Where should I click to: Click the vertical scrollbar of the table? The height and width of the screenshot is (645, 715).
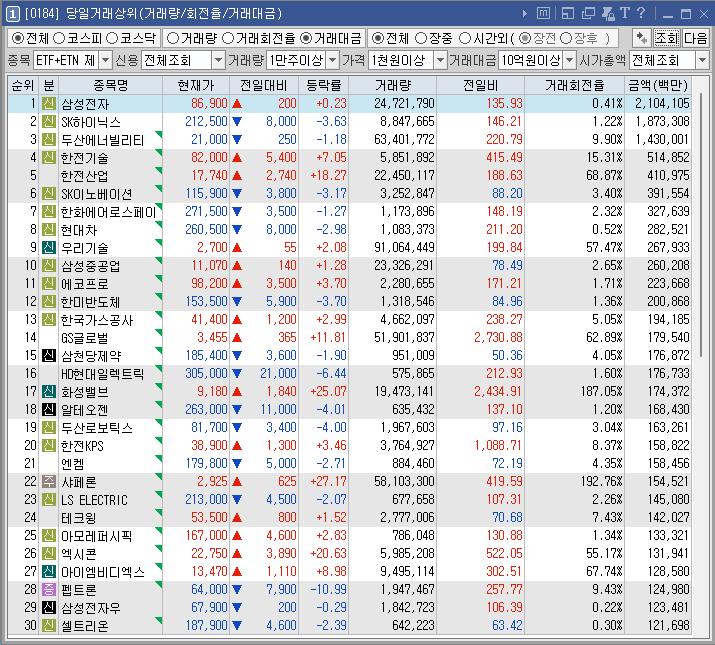pyautogui.click(x=701, y=226)
